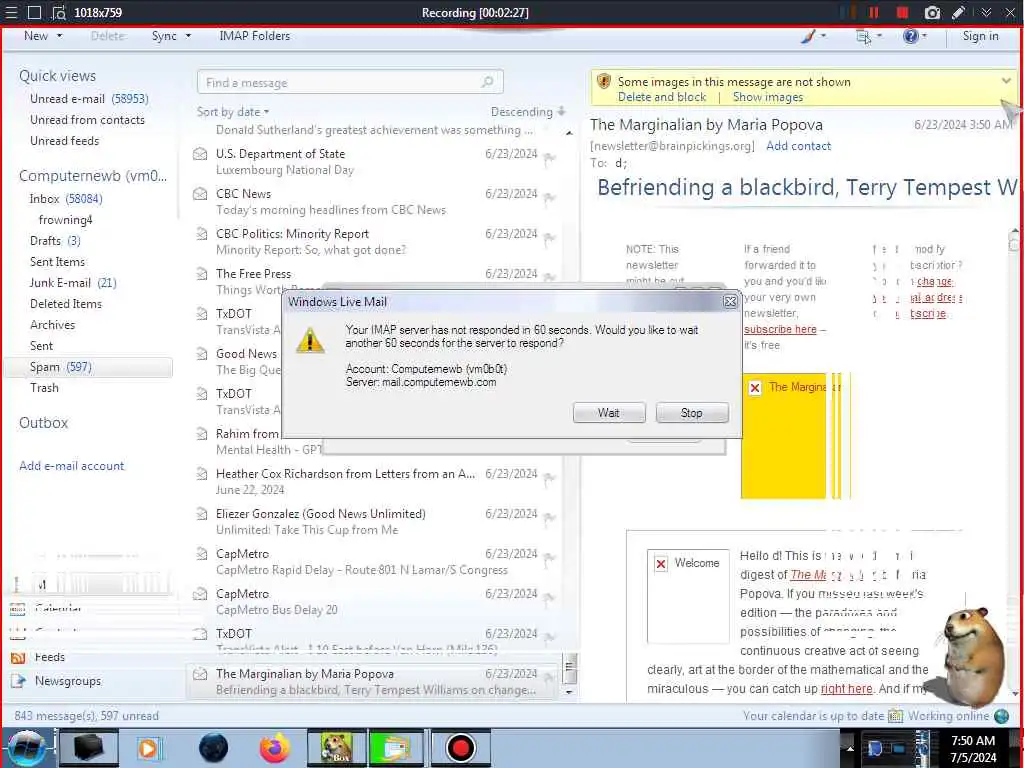This screenshot has height=768, width=1024.
Task: Toggle Descending sort order
Action: coord(528,112)
